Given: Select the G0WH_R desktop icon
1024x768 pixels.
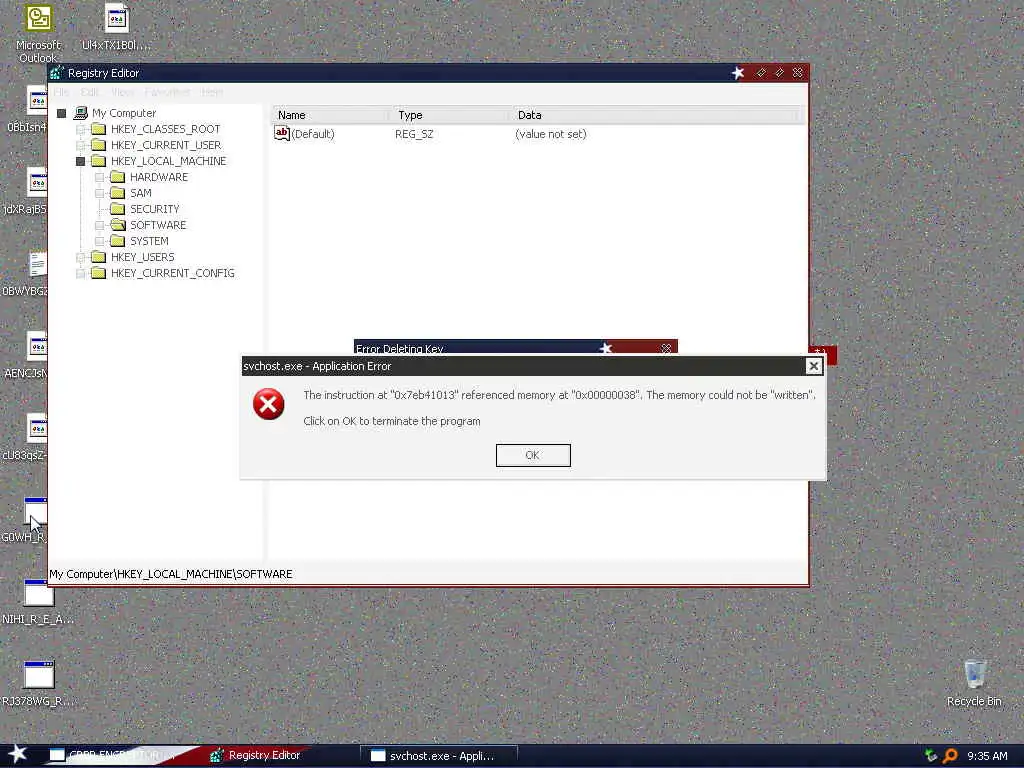Looking at the screenshot, I should (x=25, y=520).
